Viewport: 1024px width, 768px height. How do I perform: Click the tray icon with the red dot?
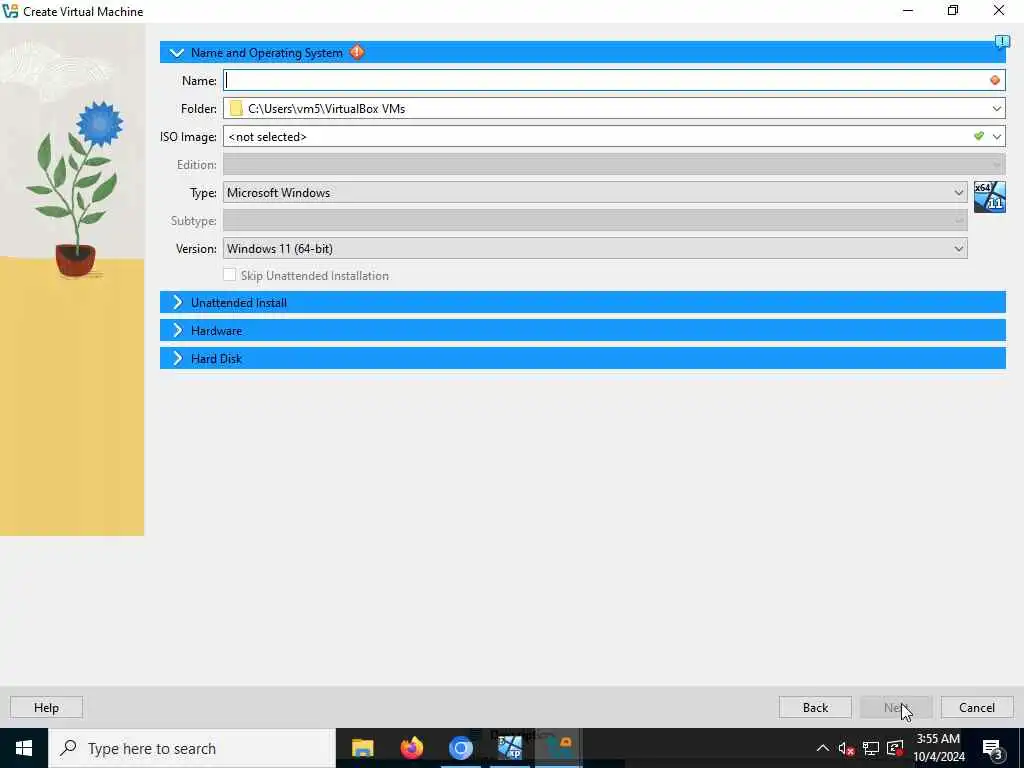pos(895,748)
